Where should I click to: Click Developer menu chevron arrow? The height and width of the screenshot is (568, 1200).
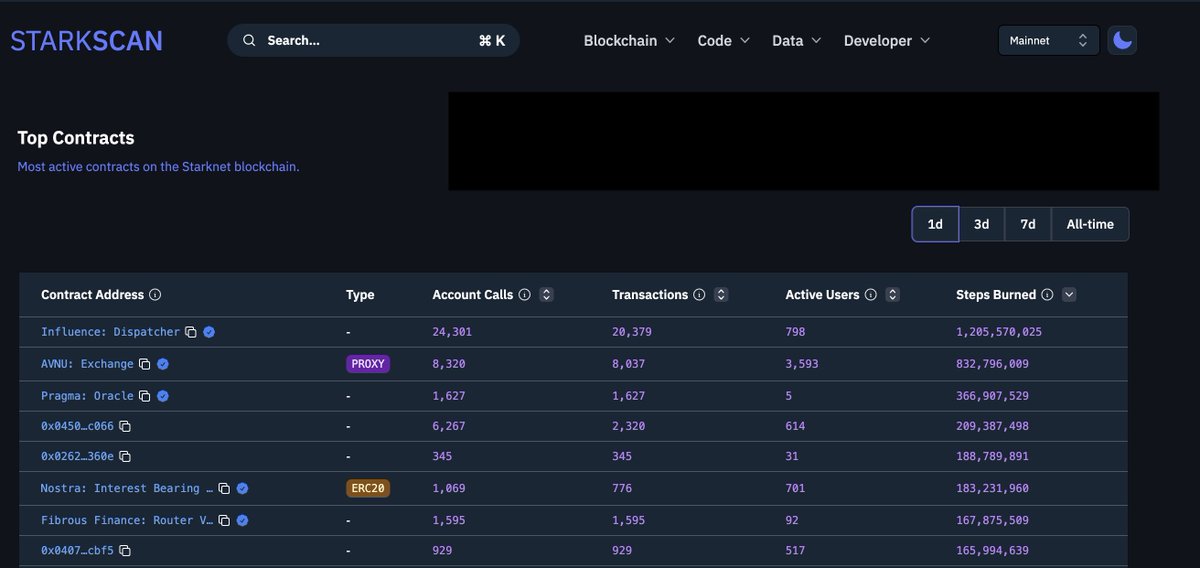[925, 40]
